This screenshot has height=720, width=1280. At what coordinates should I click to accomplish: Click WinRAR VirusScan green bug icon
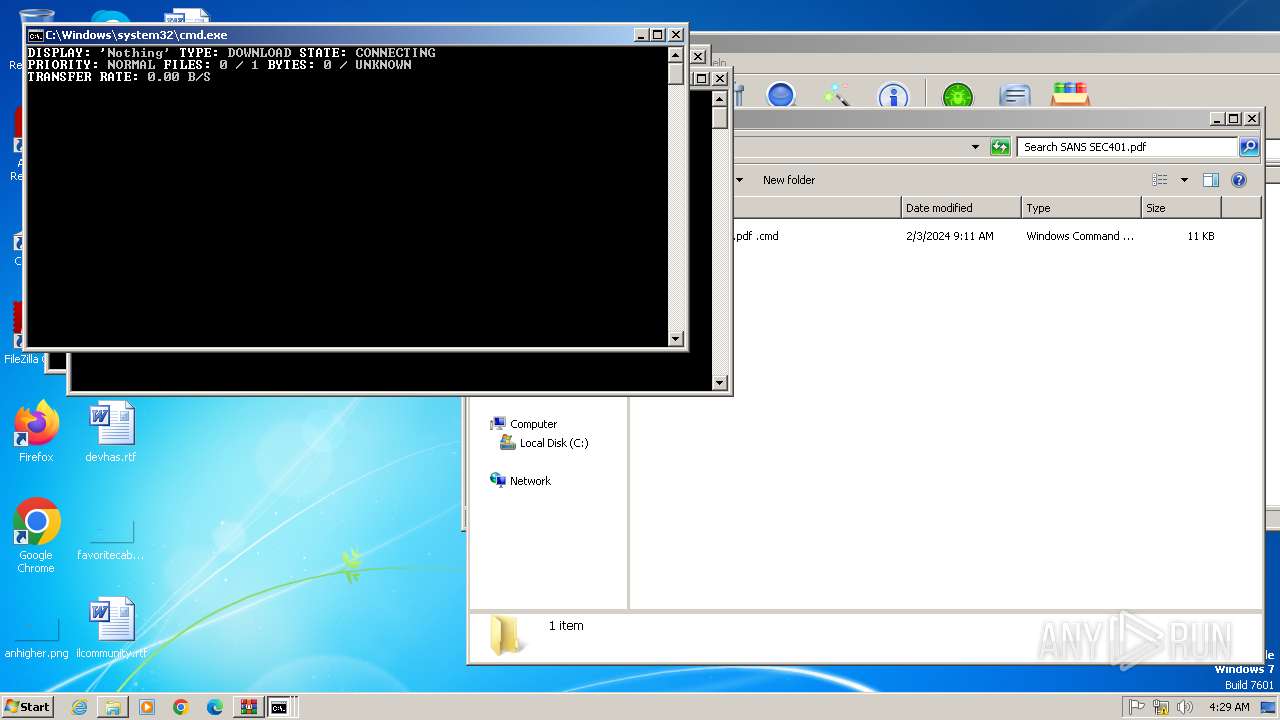(957, 96)
